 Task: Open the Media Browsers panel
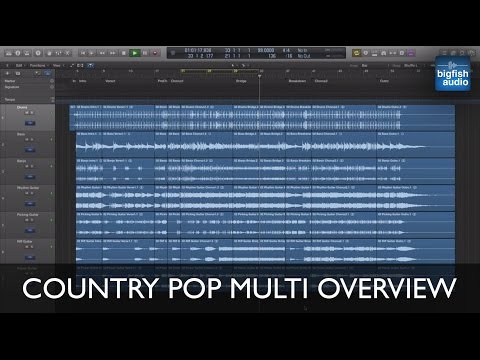click(x=471, y=53)
